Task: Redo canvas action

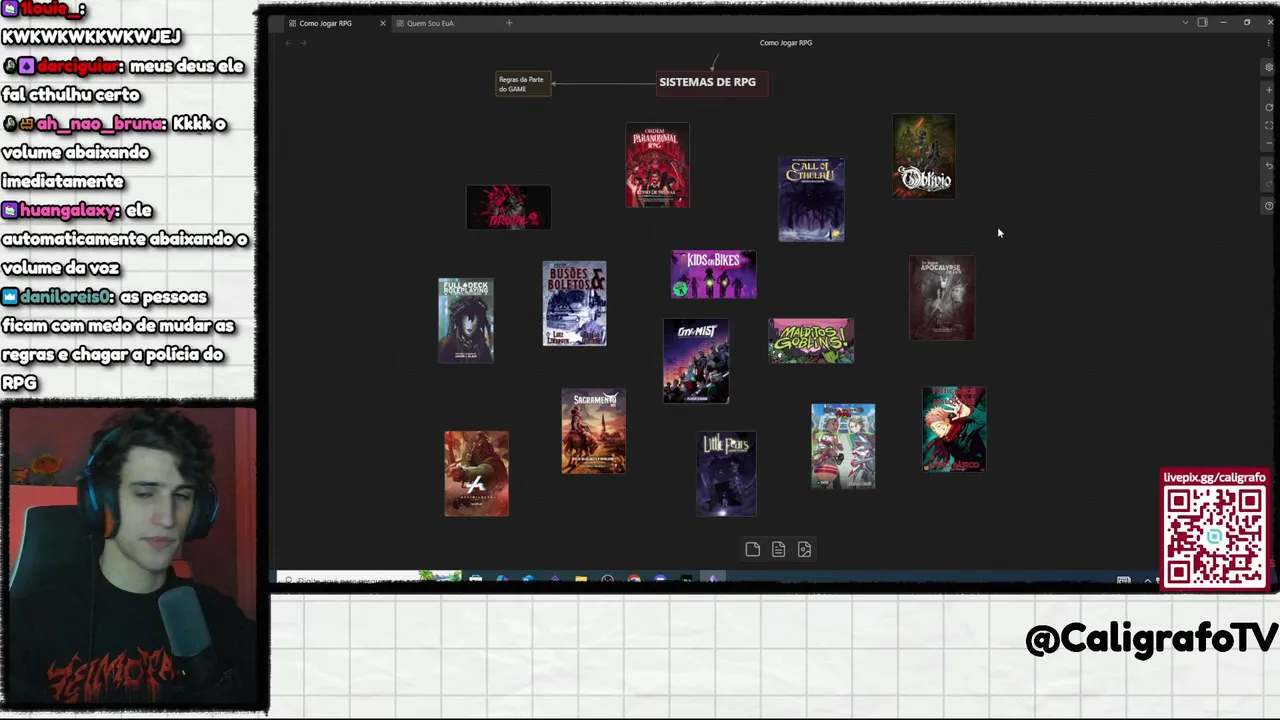Action: (x=1269, y=184)
